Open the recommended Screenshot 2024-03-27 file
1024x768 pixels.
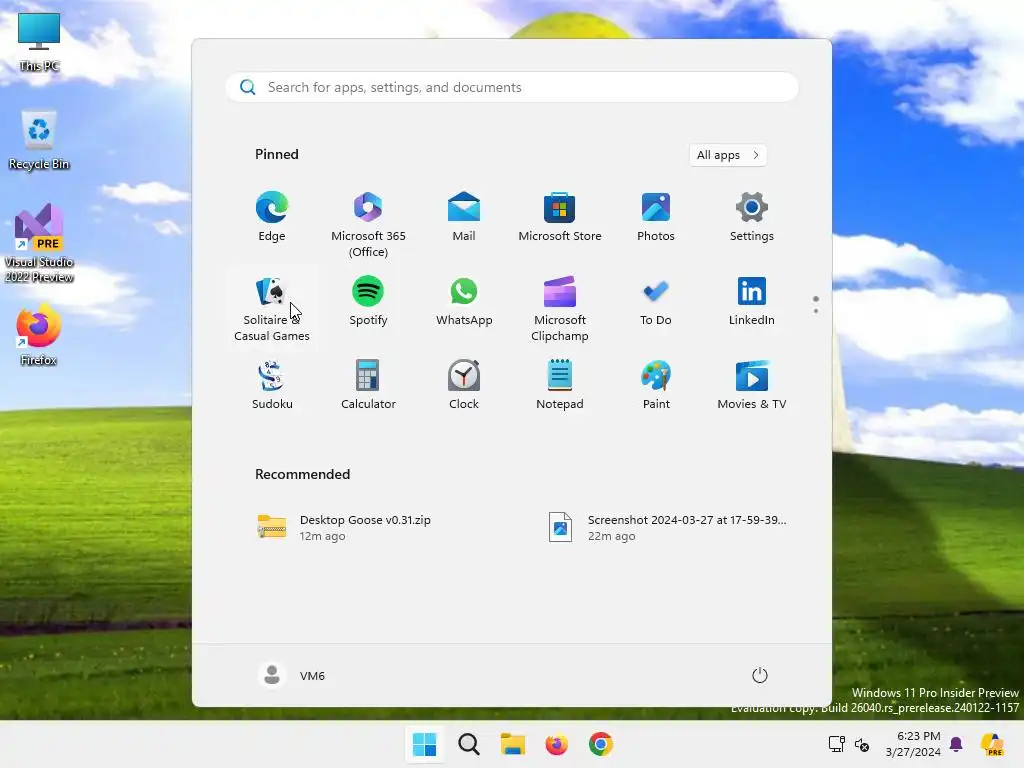point(667,528)
